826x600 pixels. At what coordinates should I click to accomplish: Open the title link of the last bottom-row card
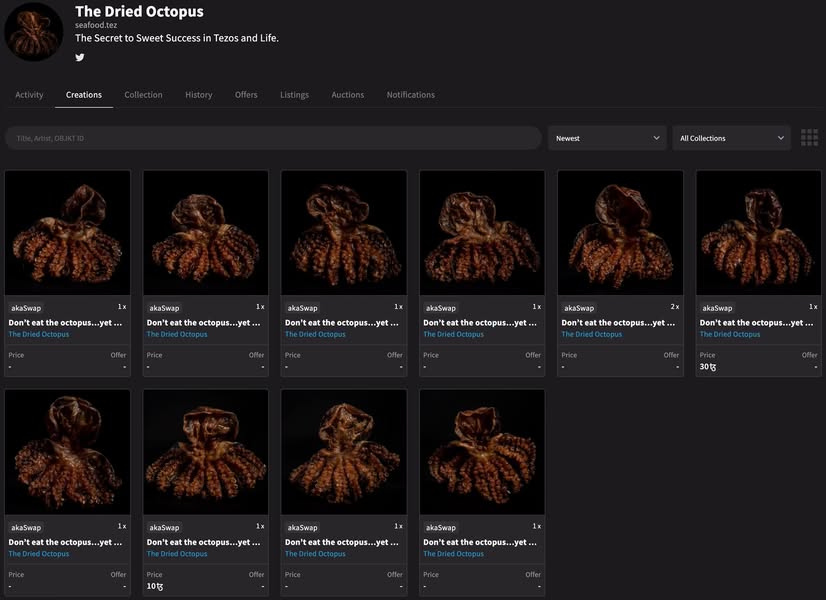[481, 542]
